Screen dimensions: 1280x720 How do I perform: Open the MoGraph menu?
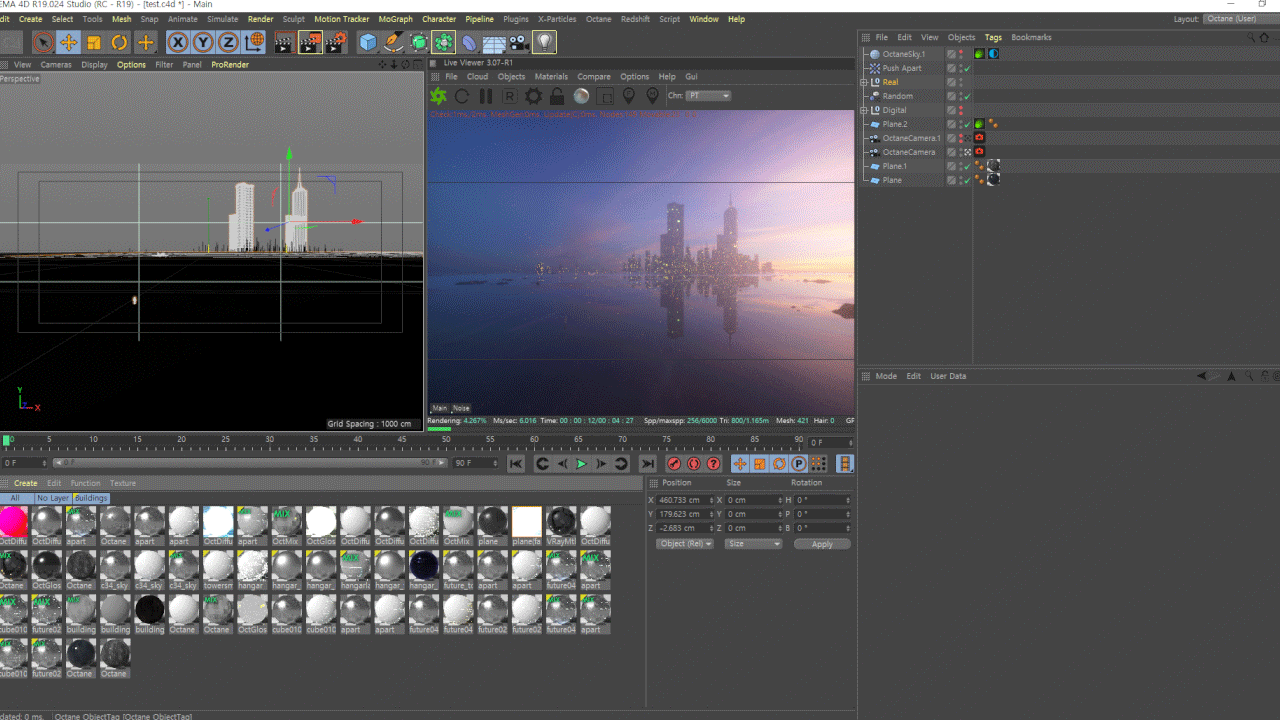pyautogui.click(x=395, y=19)
